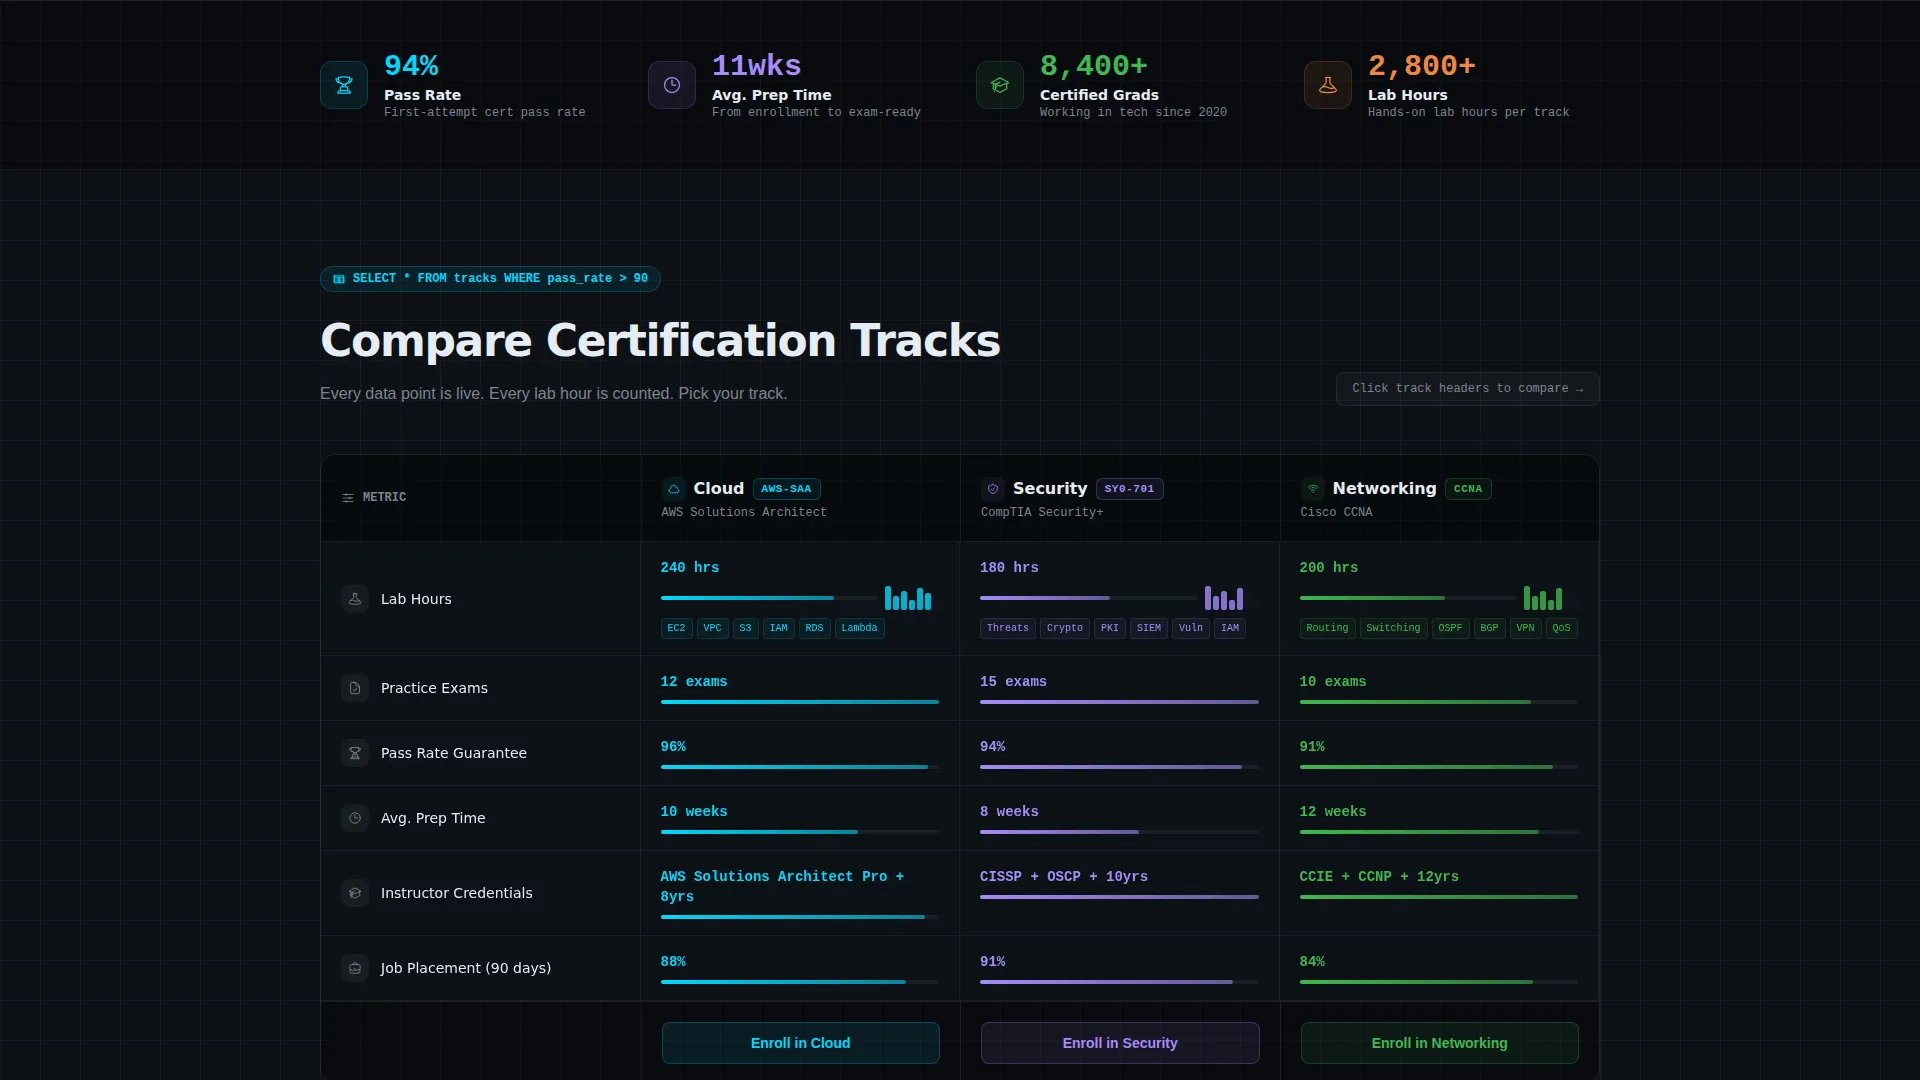The image size is (1920, 1080).
Task: Click the Cloud 240 hrs progress bar
Action: coord(768,598)
